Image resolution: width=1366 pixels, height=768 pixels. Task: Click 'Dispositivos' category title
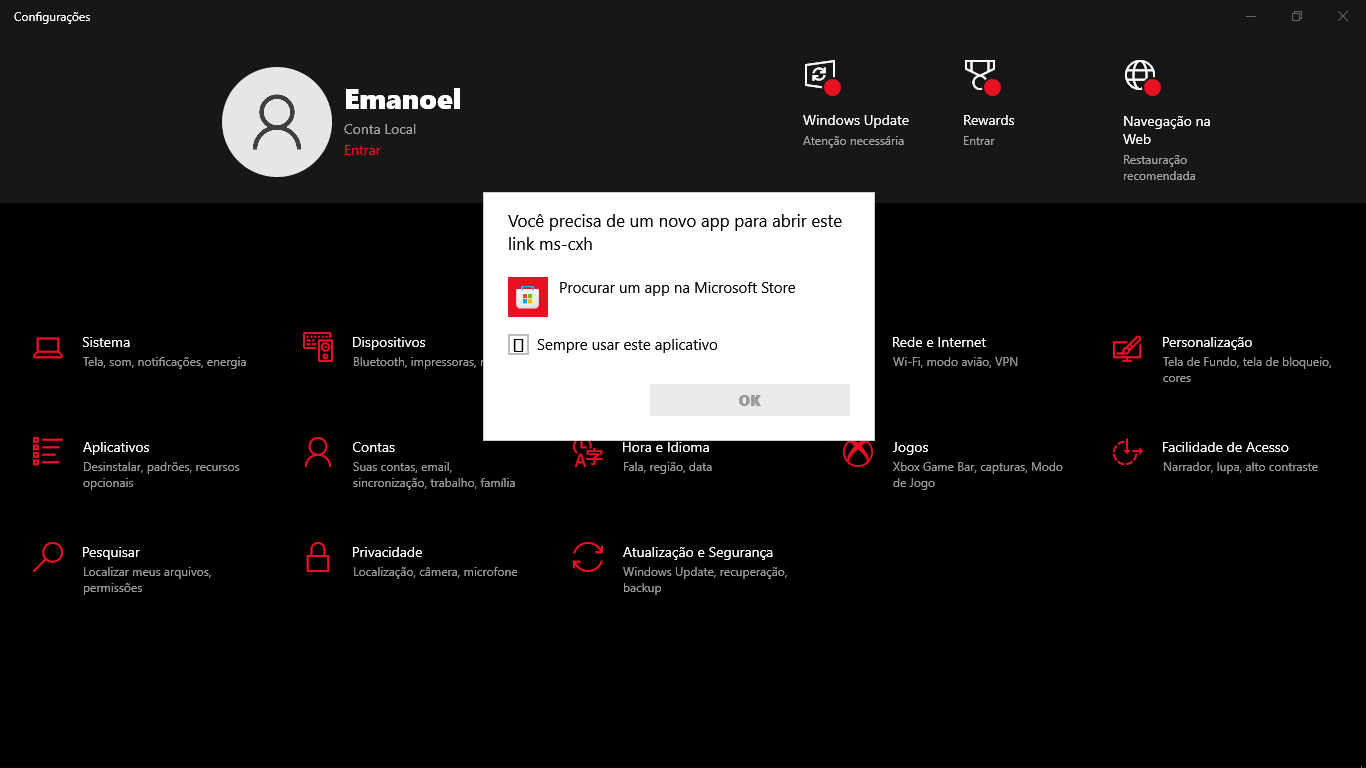point(389,342)
